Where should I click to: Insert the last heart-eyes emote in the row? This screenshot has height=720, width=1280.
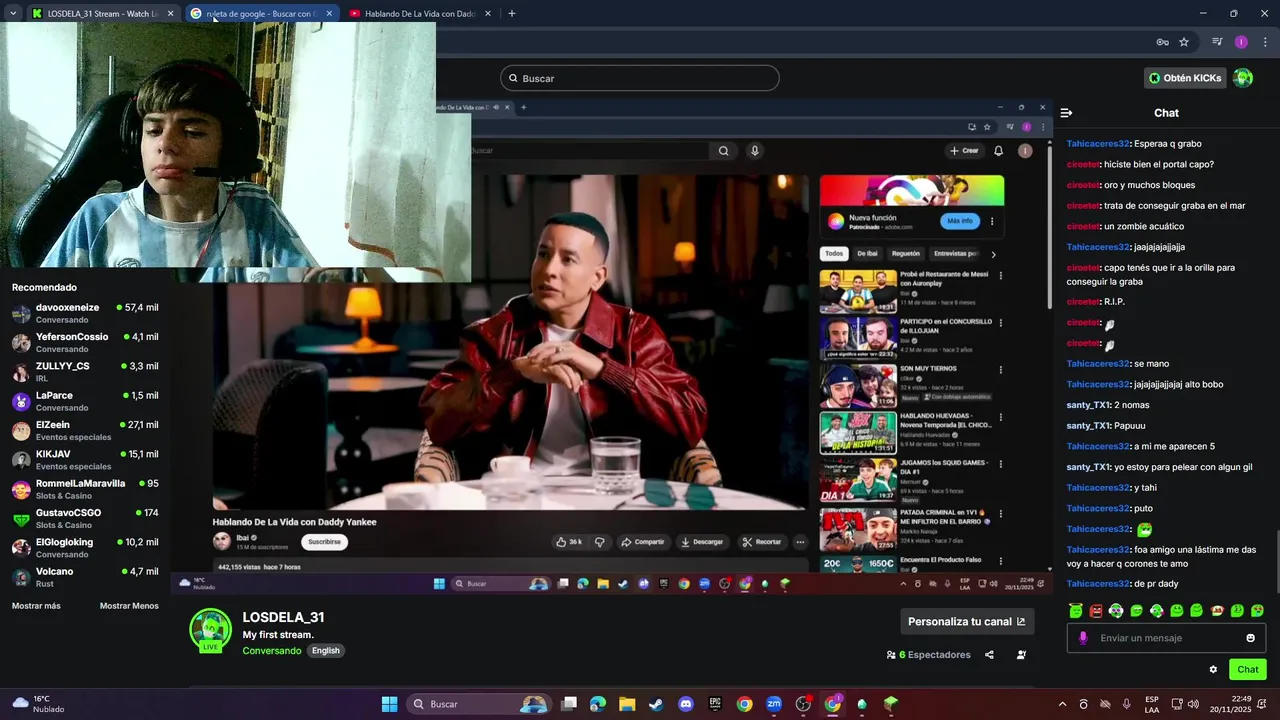coord(1257,610)
